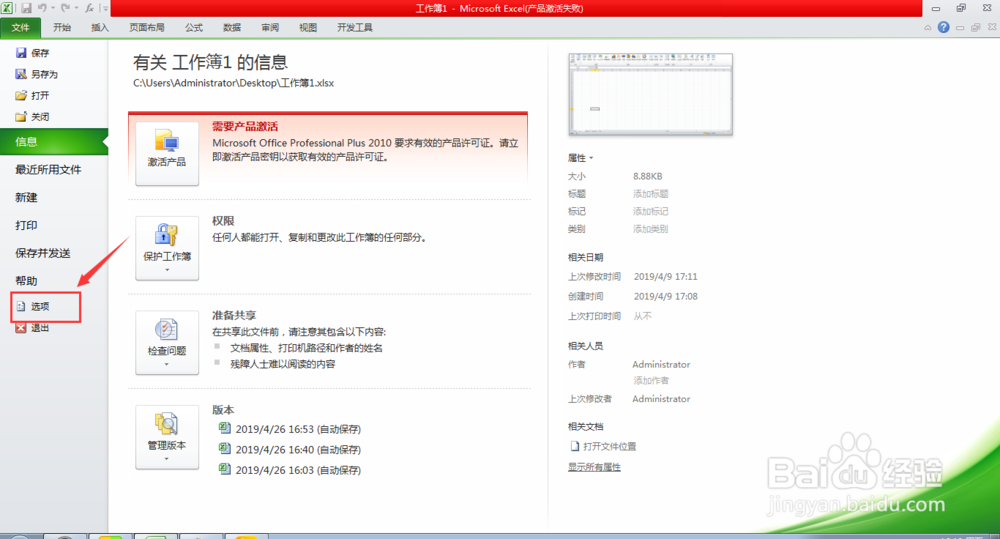
Task: Click Exit in the backstage menu
Action: click(32, 328)
